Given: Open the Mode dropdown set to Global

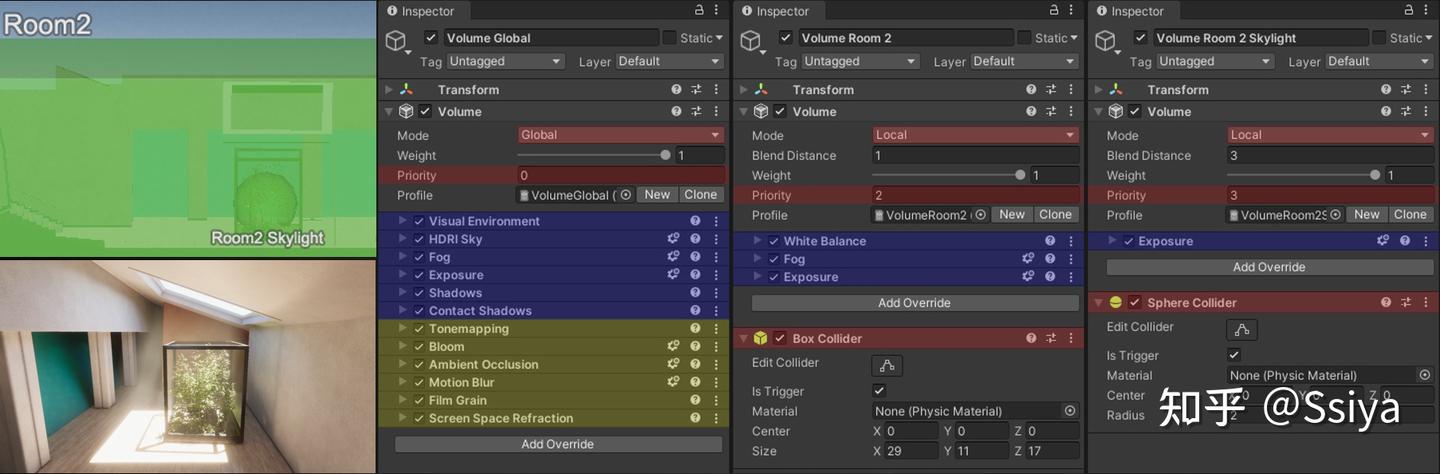Looking at the screenshot, I should click(620, 135).
